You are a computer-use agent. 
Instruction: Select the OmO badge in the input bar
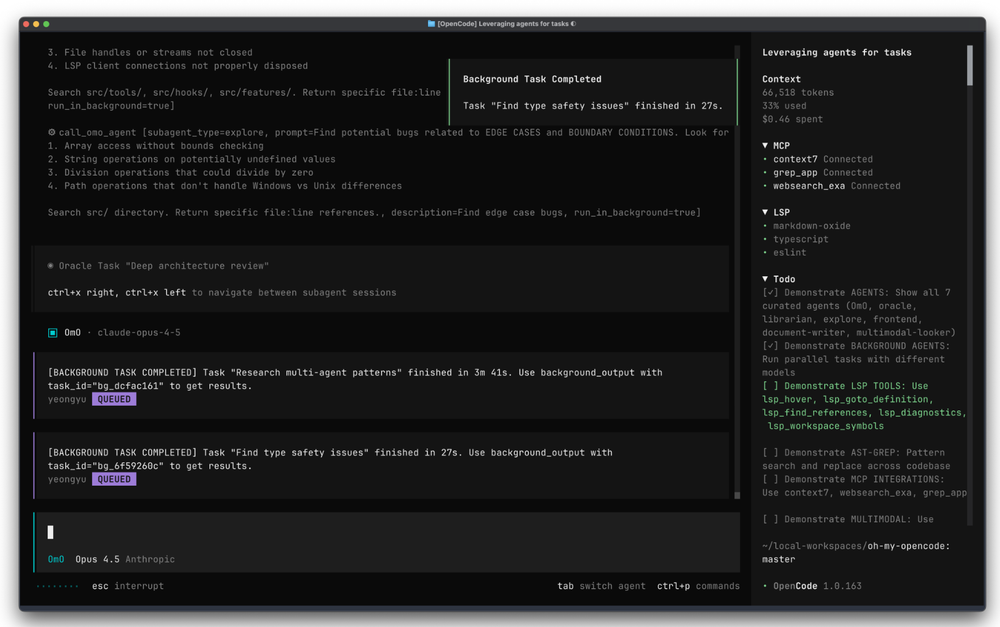57,559
